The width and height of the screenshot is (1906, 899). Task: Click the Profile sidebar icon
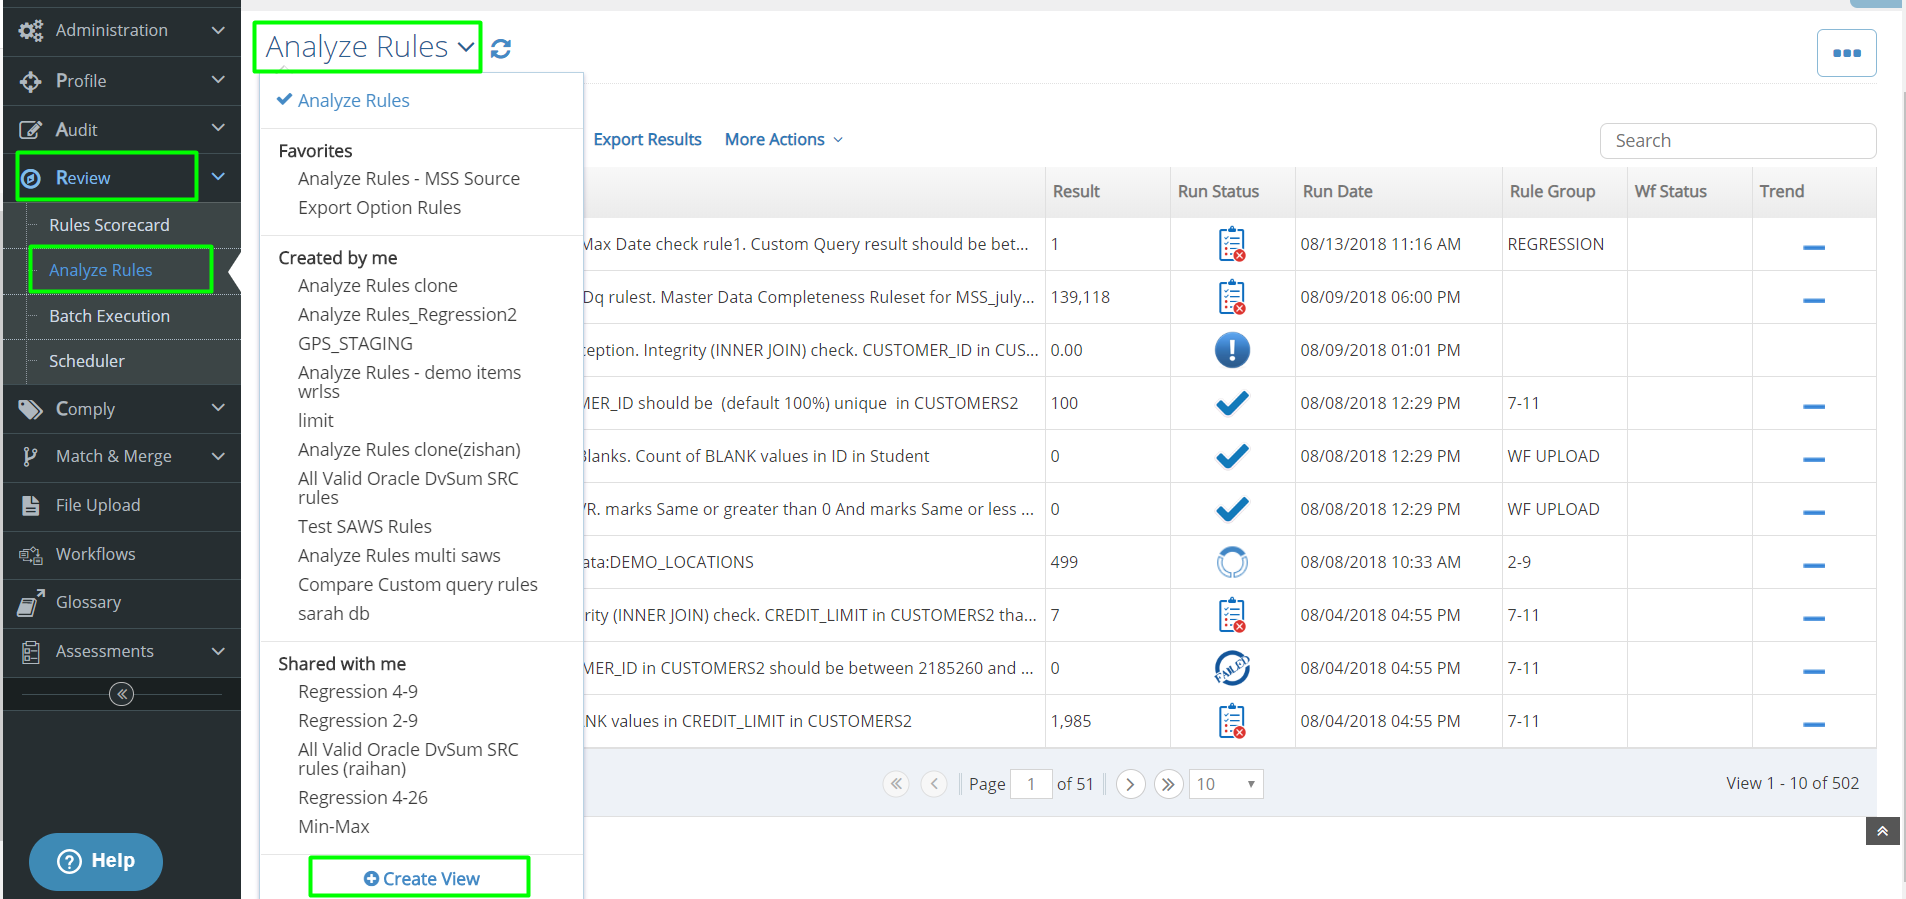pyautogui.click(x=31, y=81)
